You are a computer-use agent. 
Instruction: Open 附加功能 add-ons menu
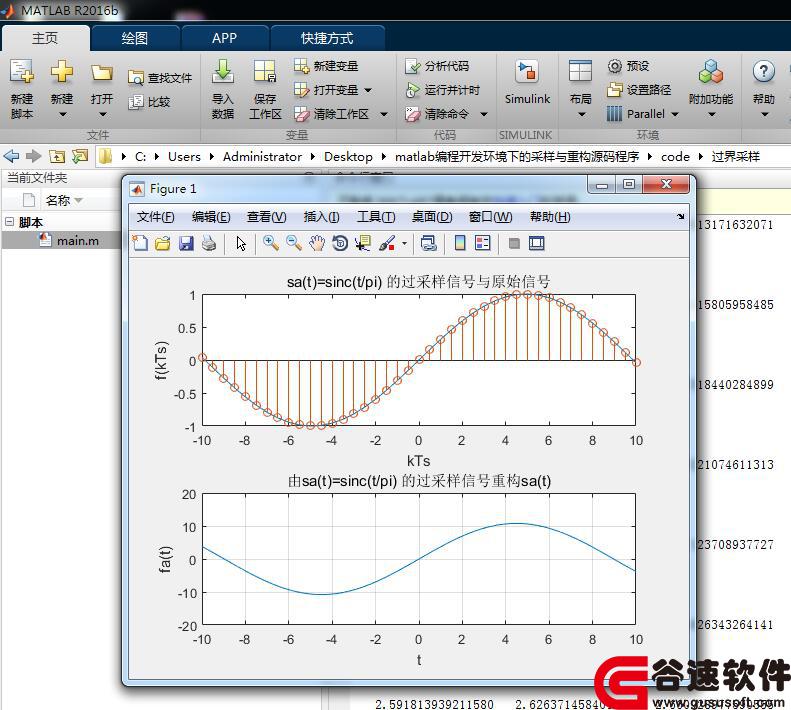(x=711, y=89)
